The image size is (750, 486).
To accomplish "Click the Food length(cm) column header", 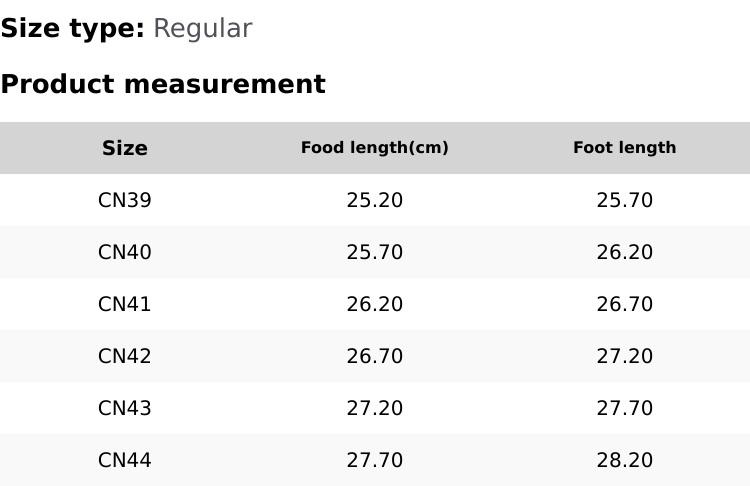I will (375, 148).
